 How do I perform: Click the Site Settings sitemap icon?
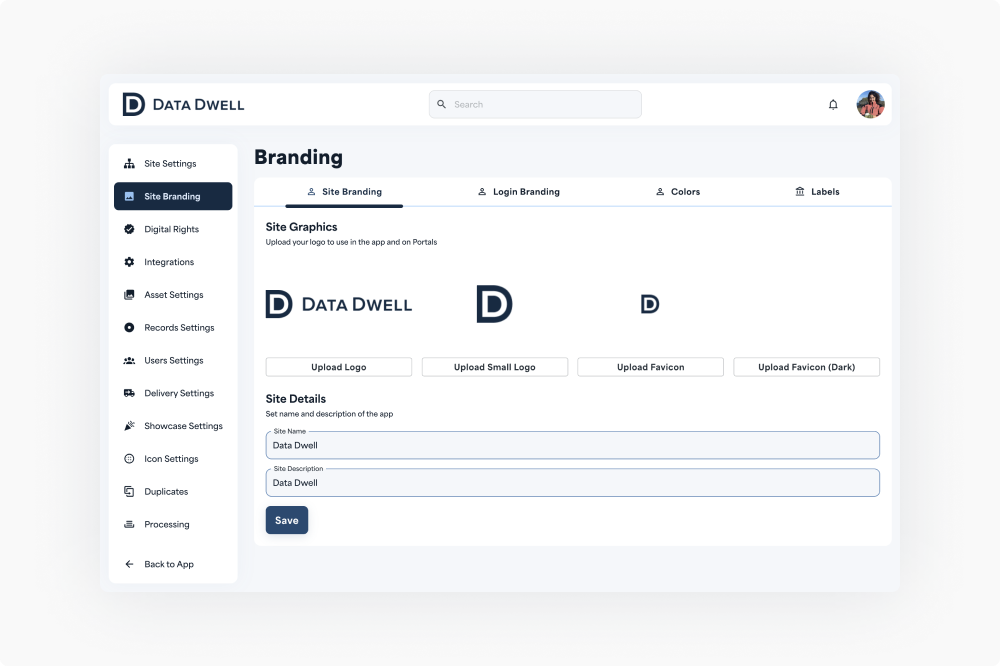tap(129, 163)
